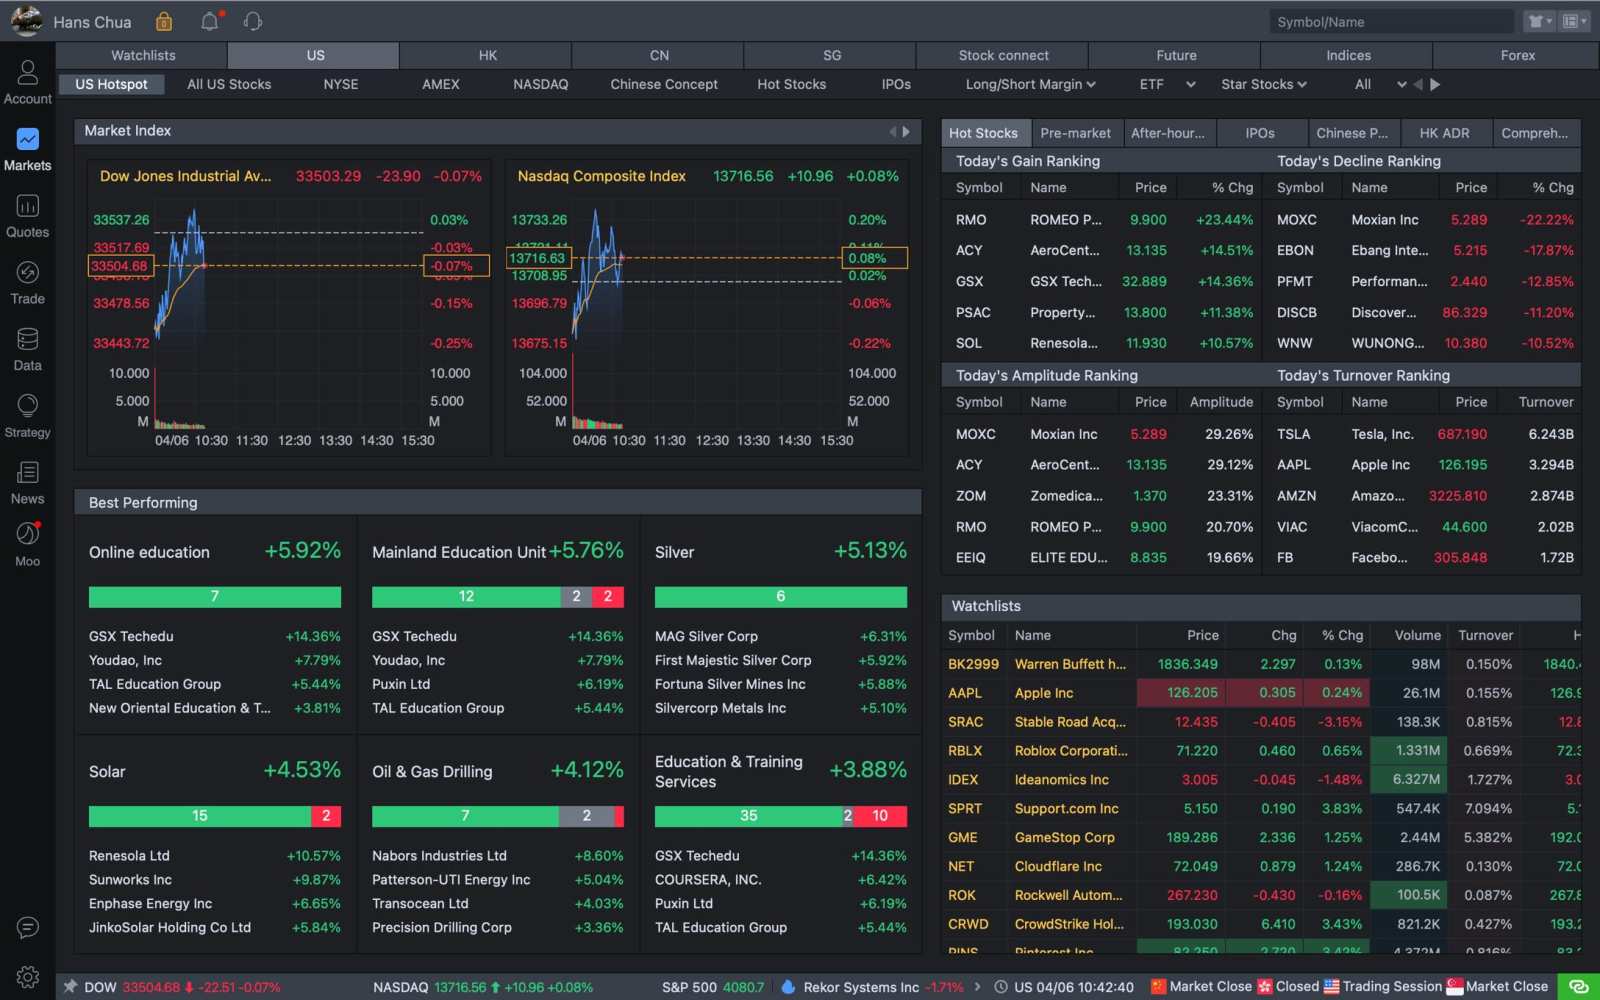The height and width of the screenshot is (1000, 1600).
Task: Click next arrow after Rekor Systems ticker
Action: (x=978, y=987)
